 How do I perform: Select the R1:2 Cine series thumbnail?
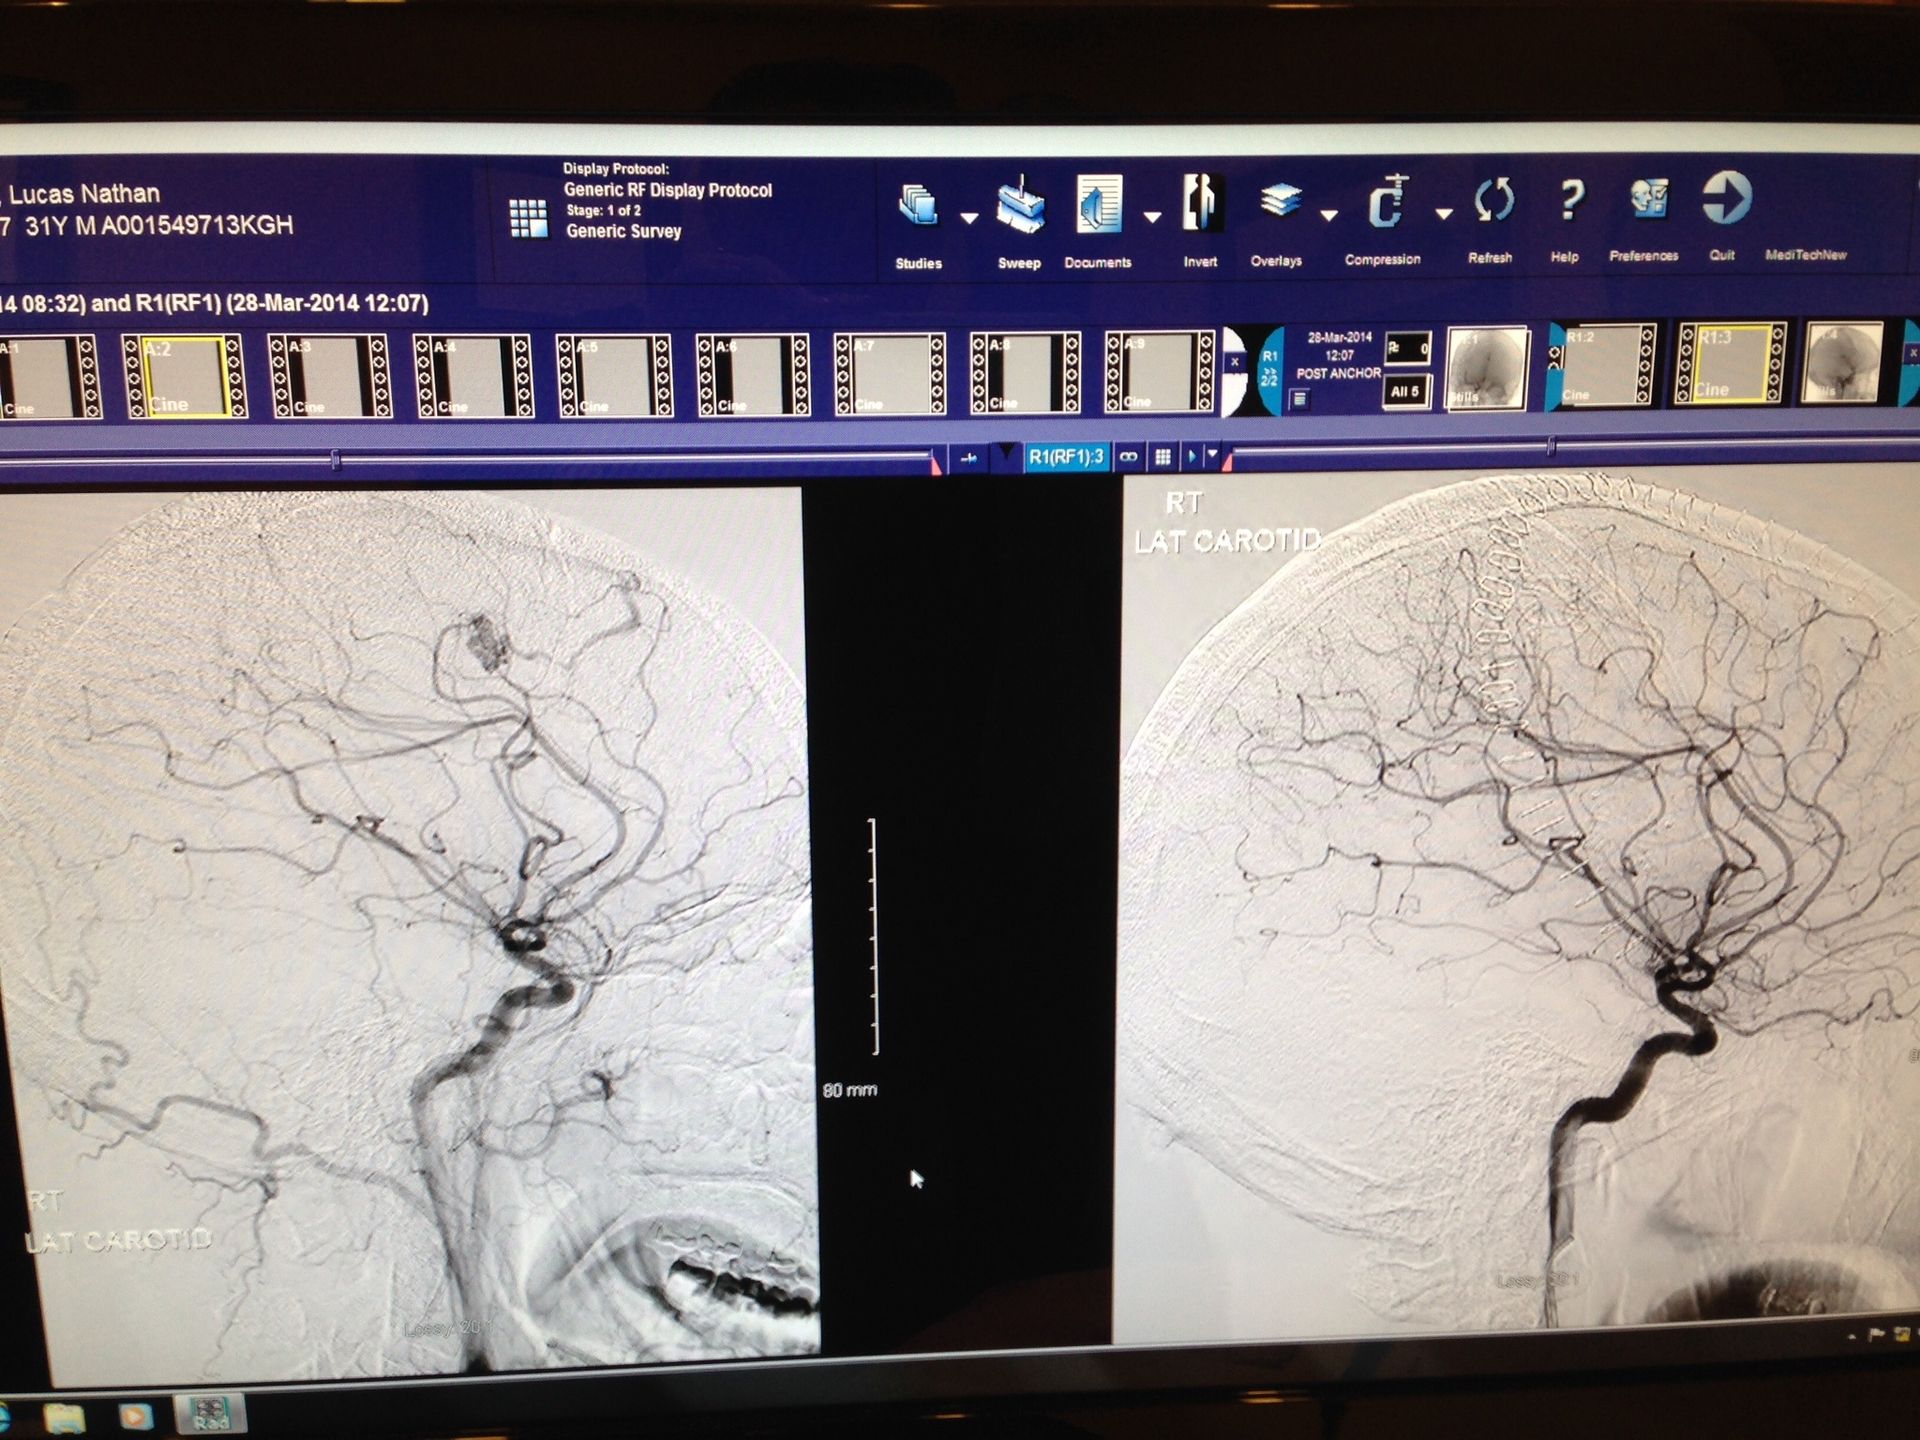(x=1602, y=364)
